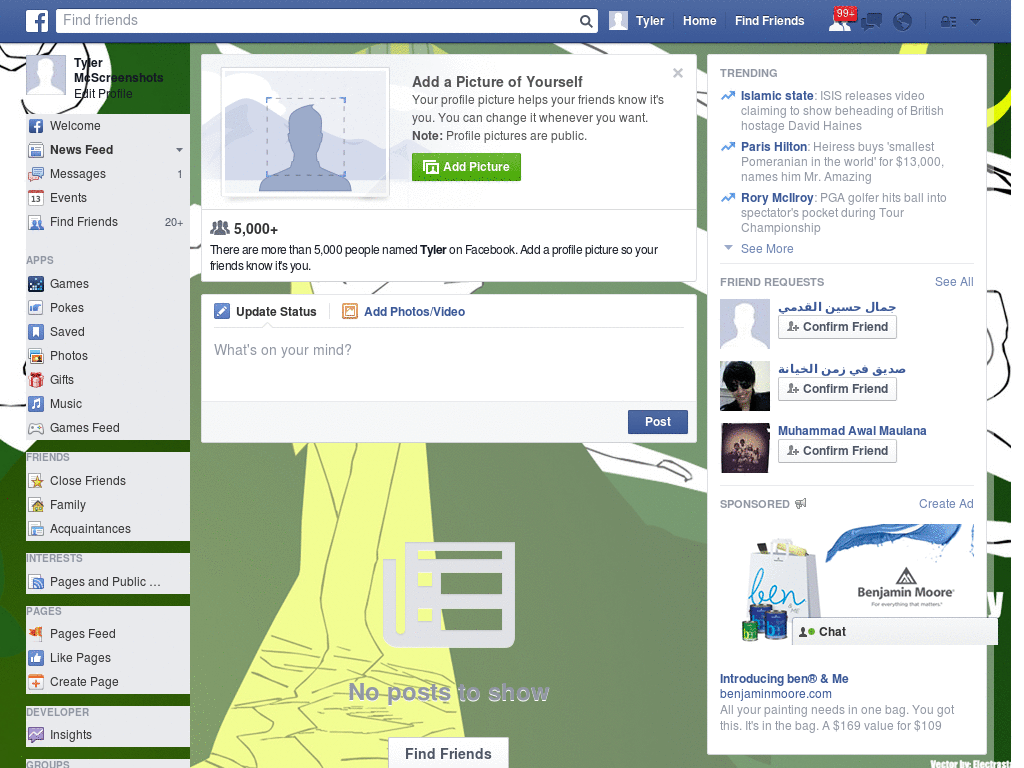Open Pages and Public feed icon
Viewport: 1024px width, 768px height.
(x=36, y=582)
